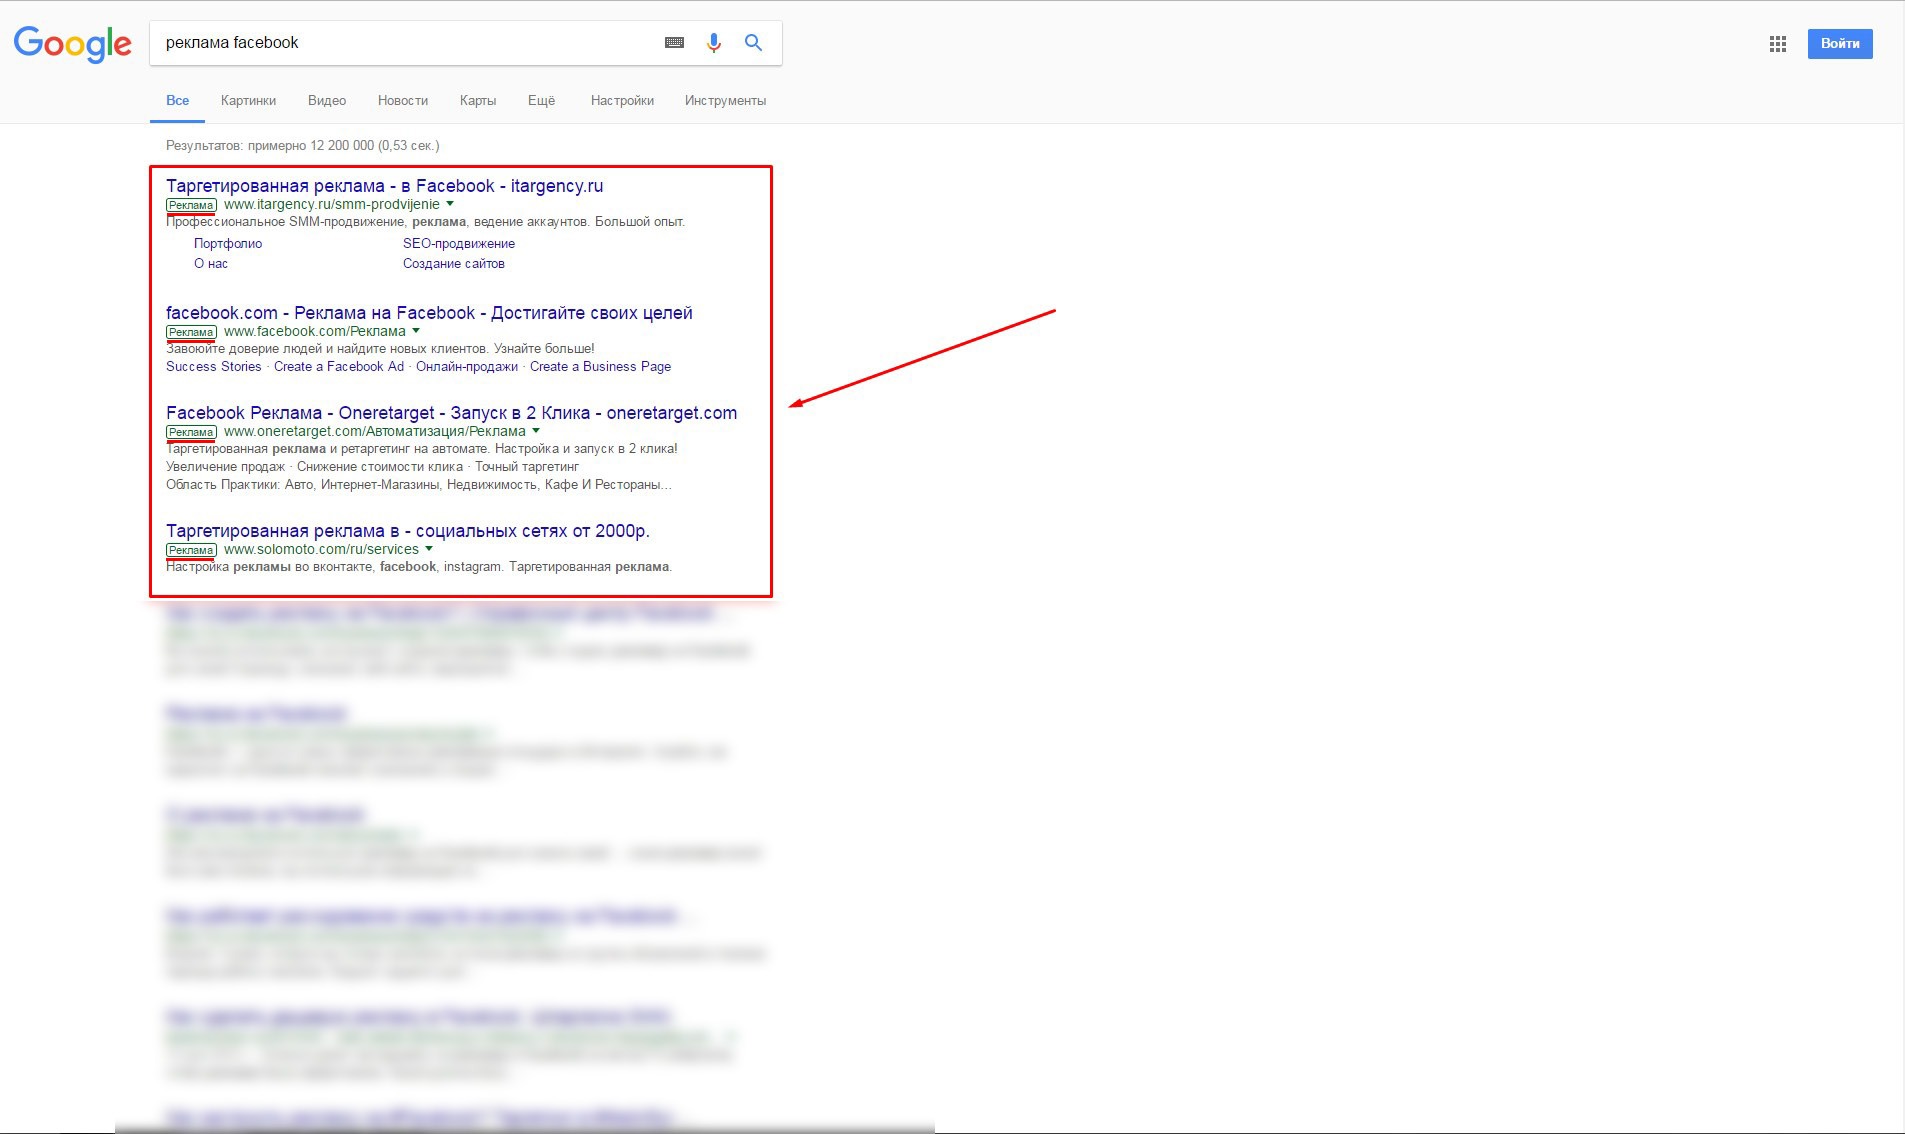Expand the Ещё menu

pyautogui.click(x=541, y=101)
